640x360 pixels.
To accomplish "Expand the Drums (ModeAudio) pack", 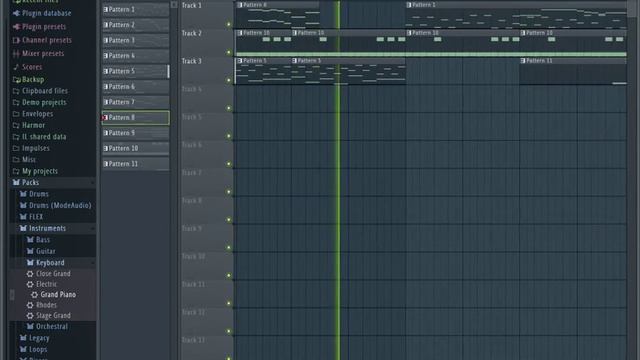I will point(60,205).
